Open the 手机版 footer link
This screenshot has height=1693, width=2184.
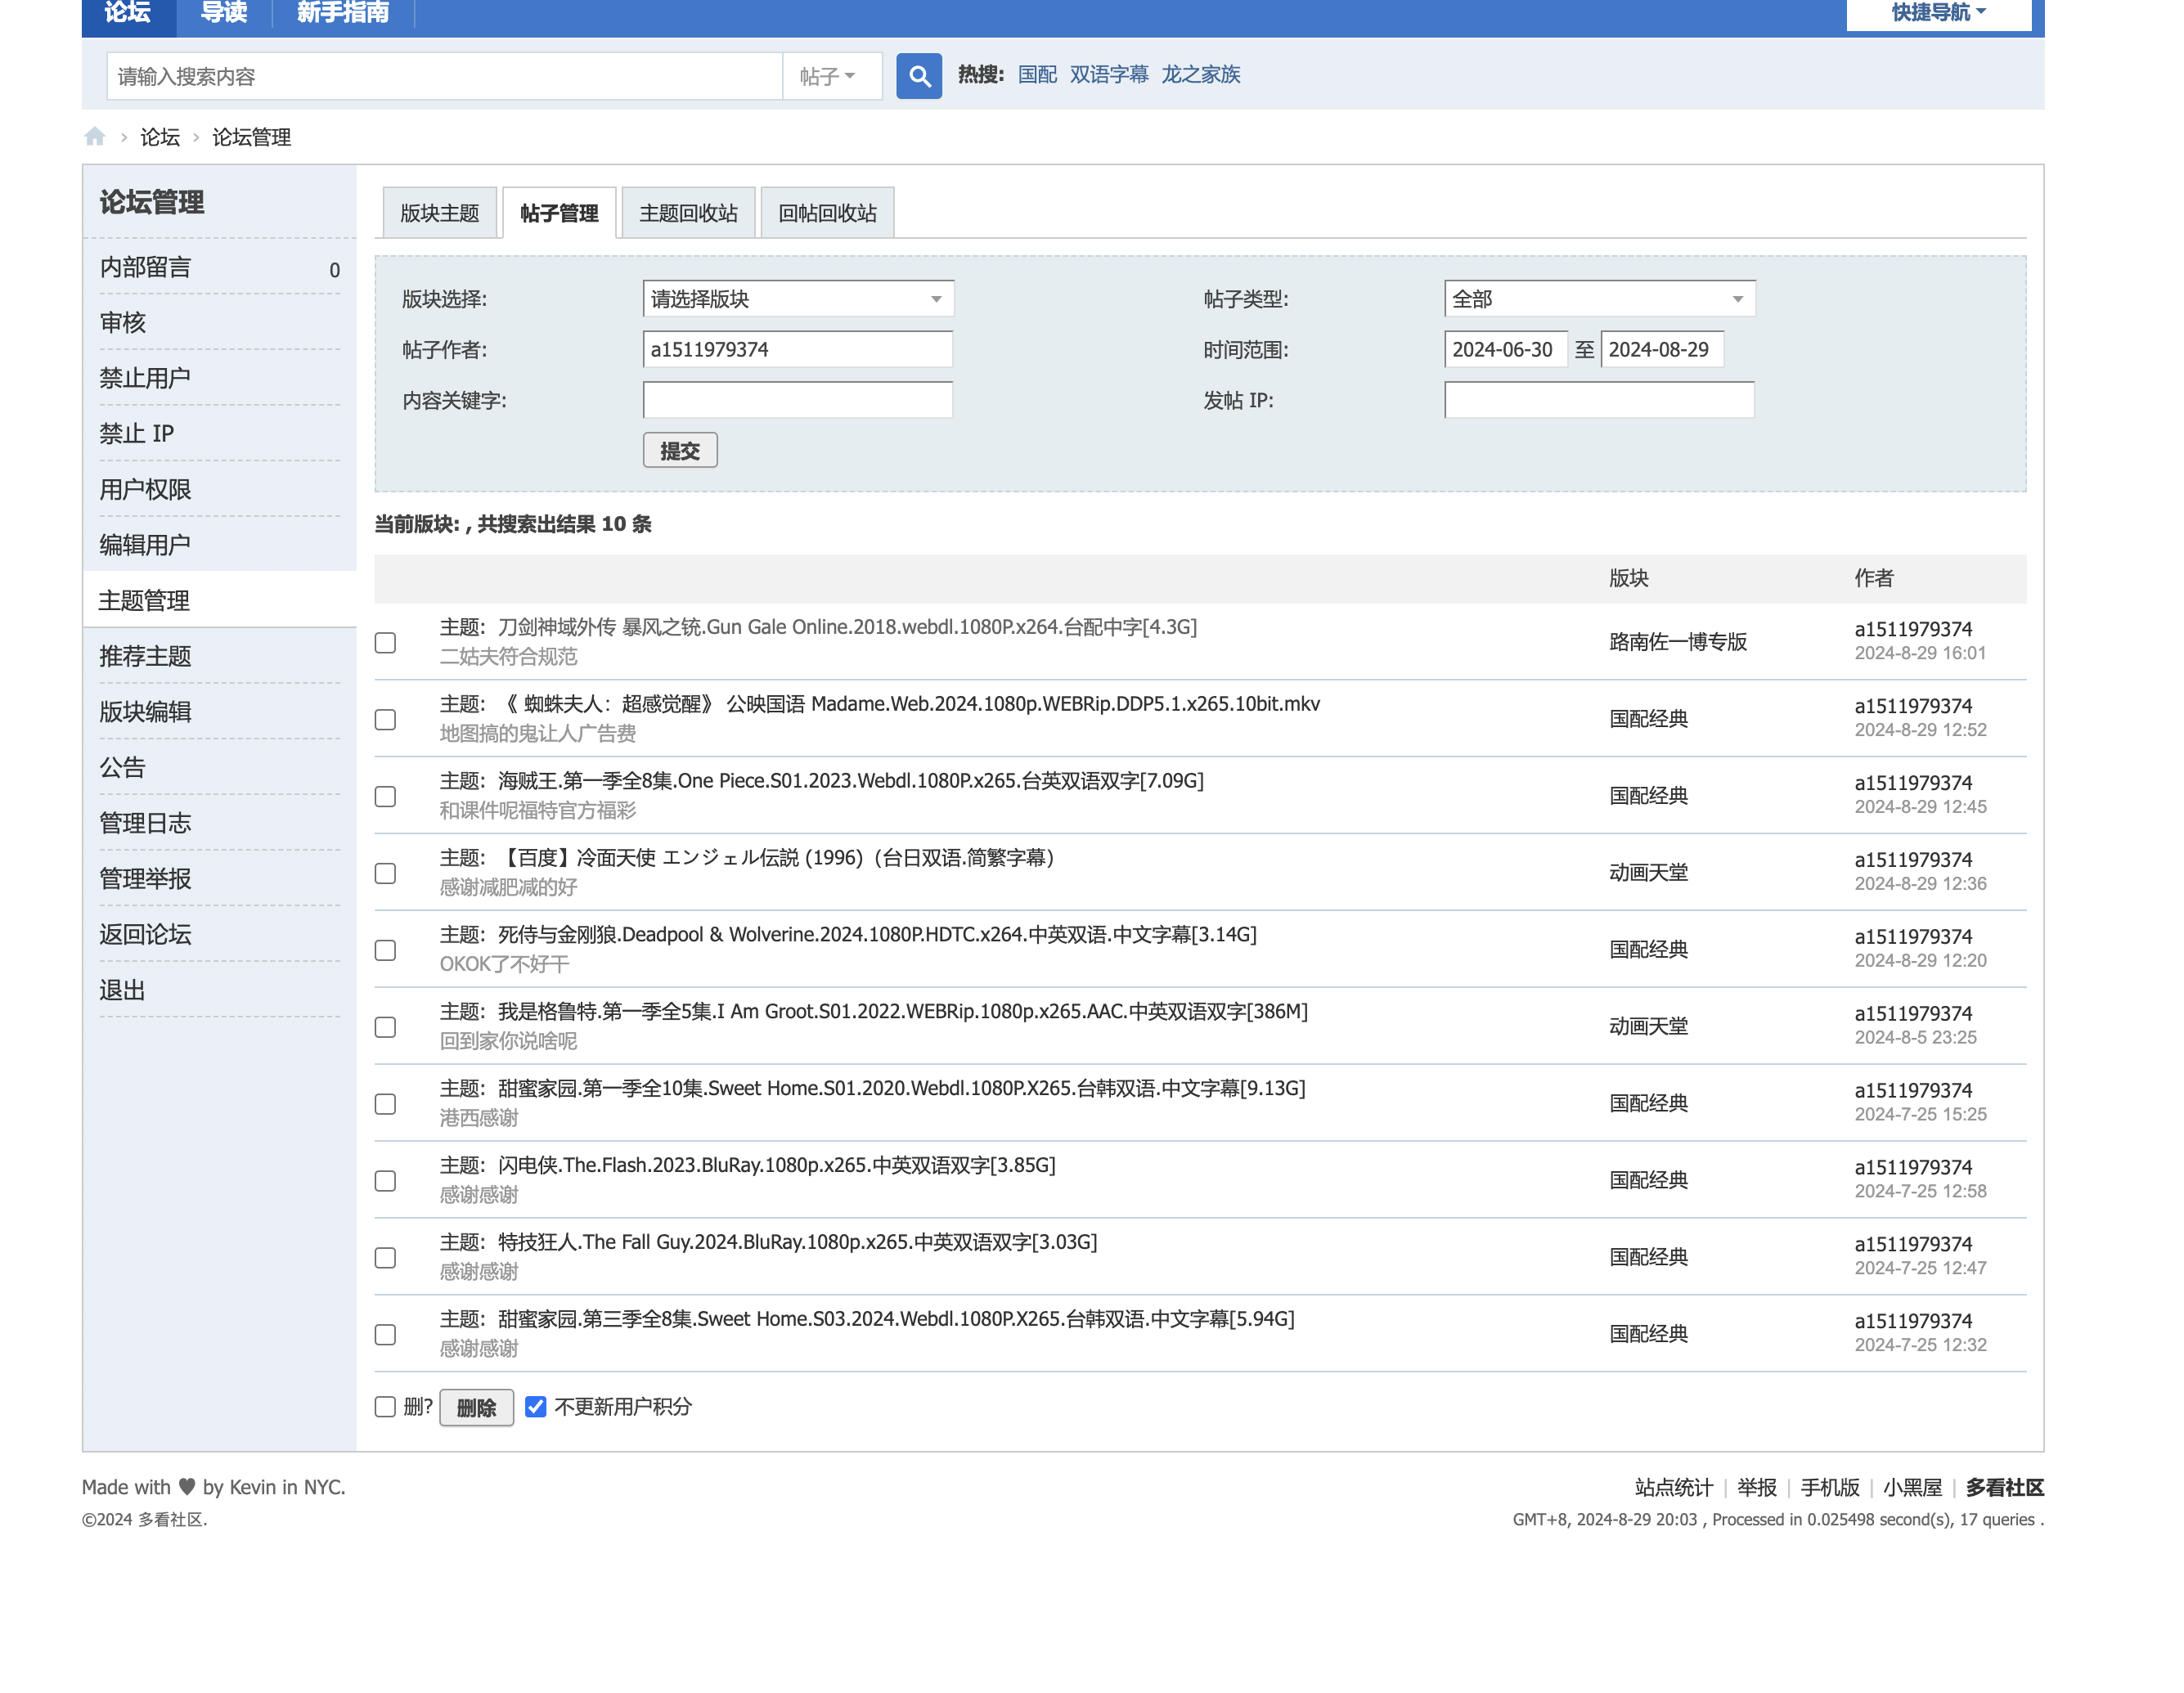tap(1830, 1488)
